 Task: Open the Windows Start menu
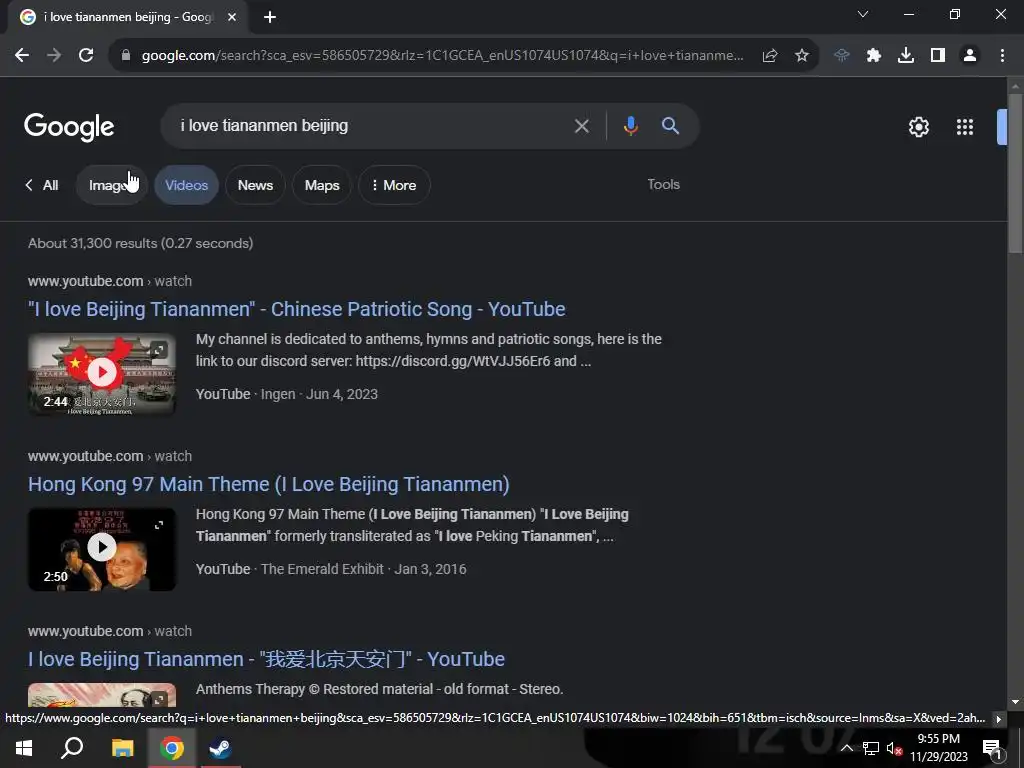24,748
